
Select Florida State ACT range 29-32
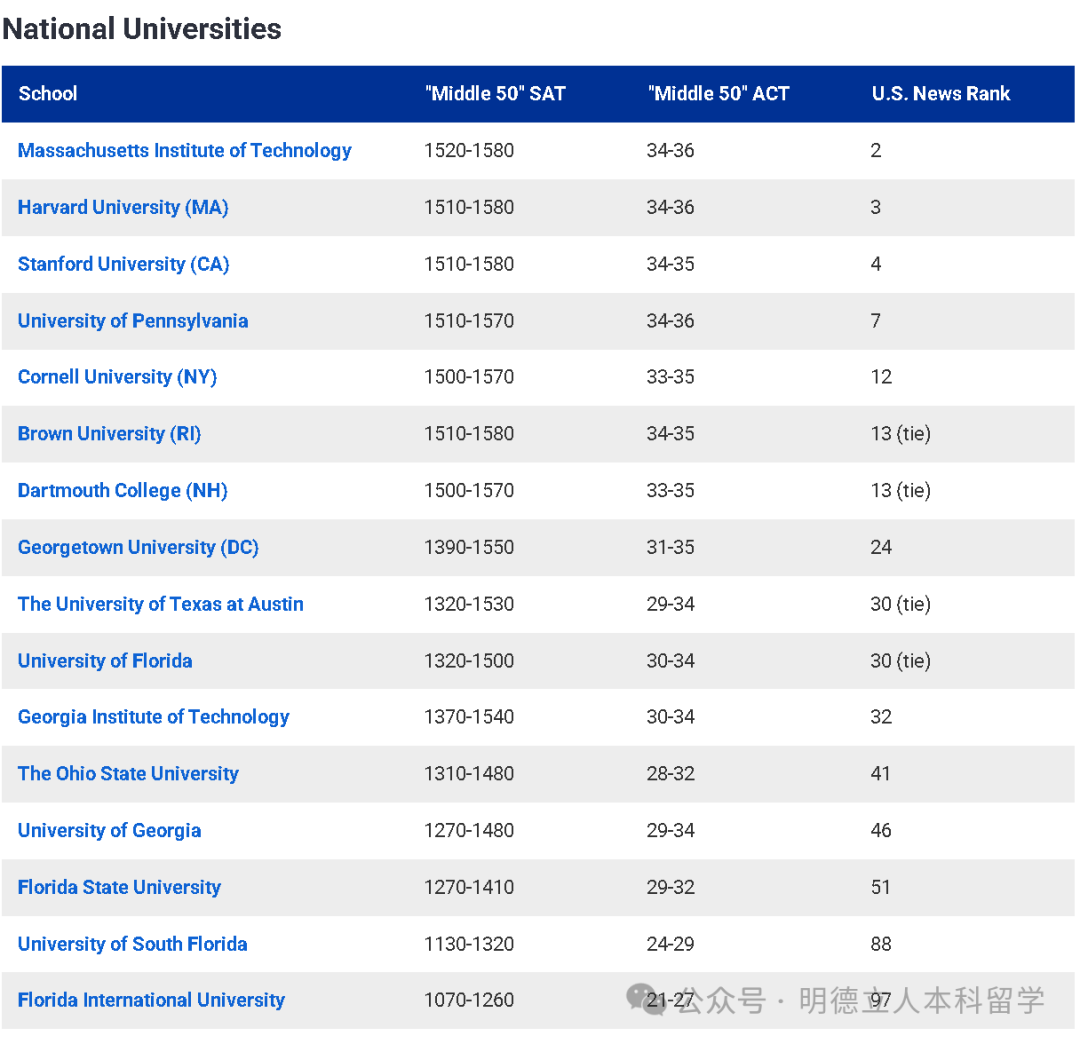(x=670, y=887)
